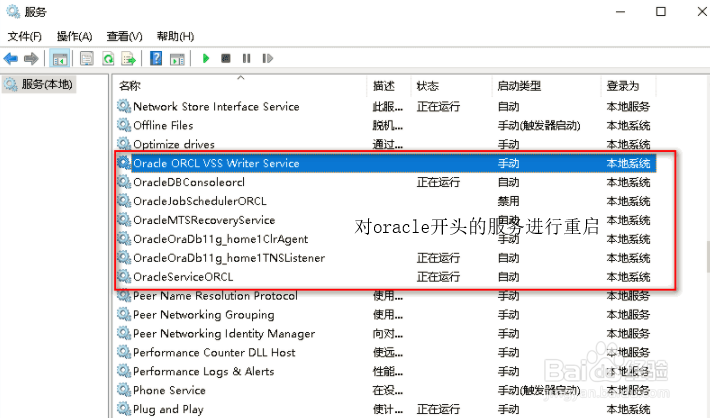
Task: Click gear icon of OracleServiceORCL row
Action: (x=124, y=276)
